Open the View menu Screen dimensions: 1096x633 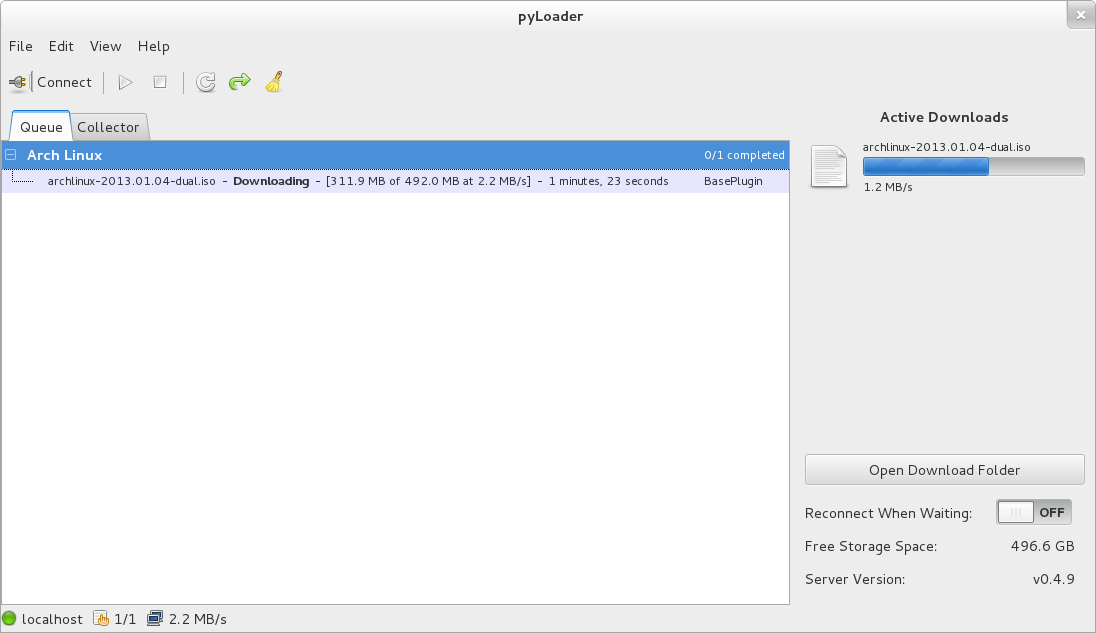(105, 46)
